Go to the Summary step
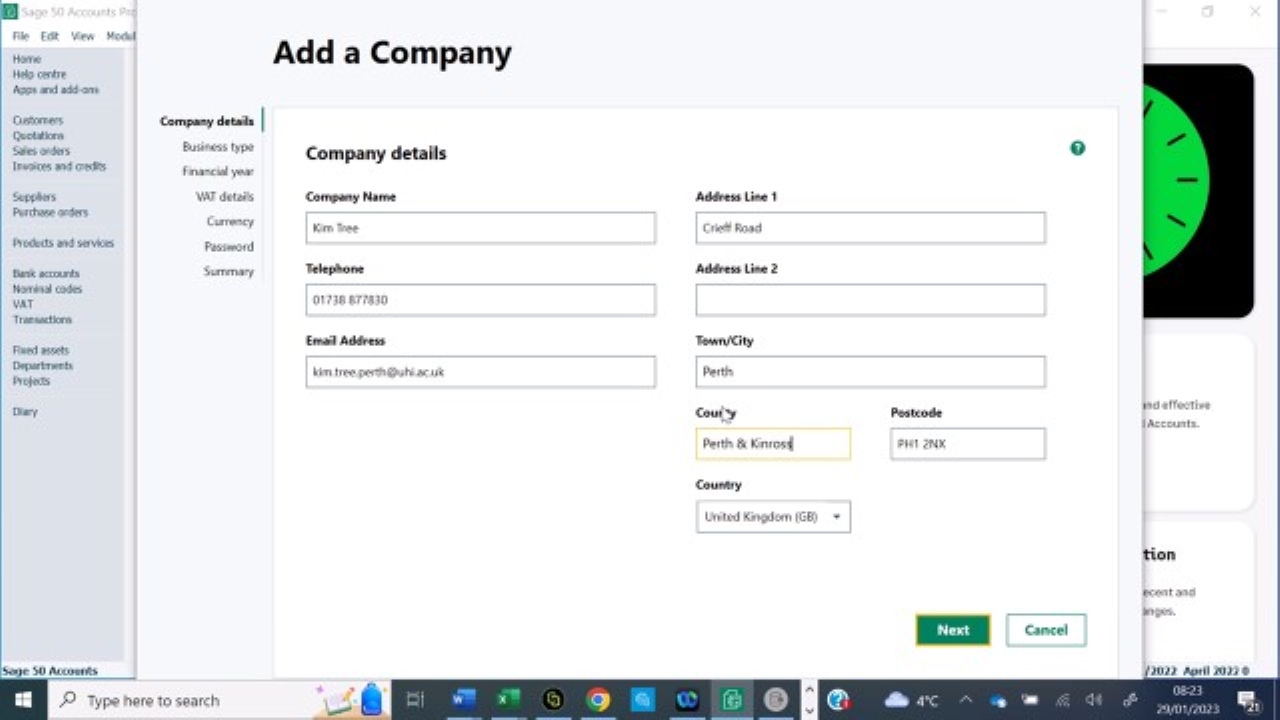The image size is (1280, 720). (x=229, y=271)
